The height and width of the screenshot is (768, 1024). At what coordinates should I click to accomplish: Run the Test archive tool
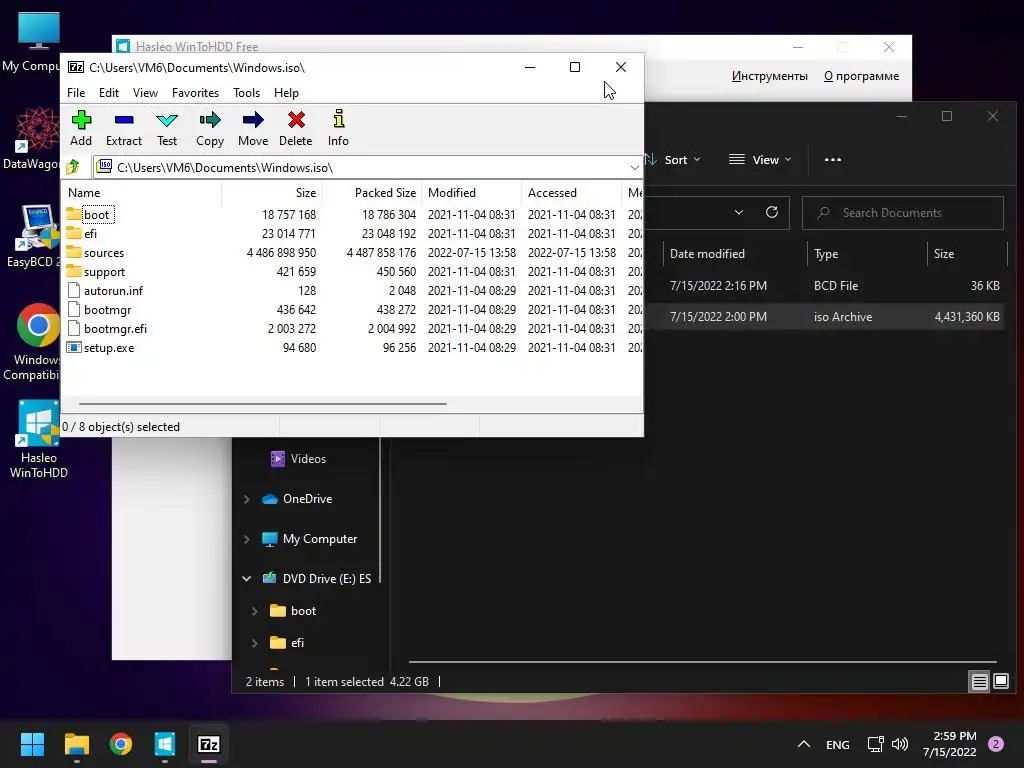pos(167,128)
